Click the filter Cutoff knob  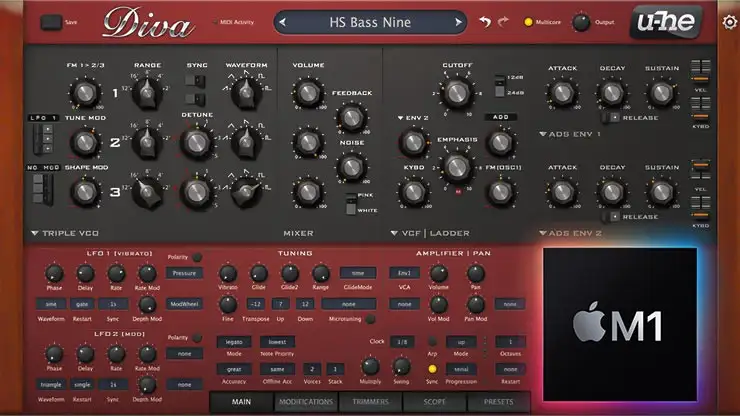tap(456, 93)
